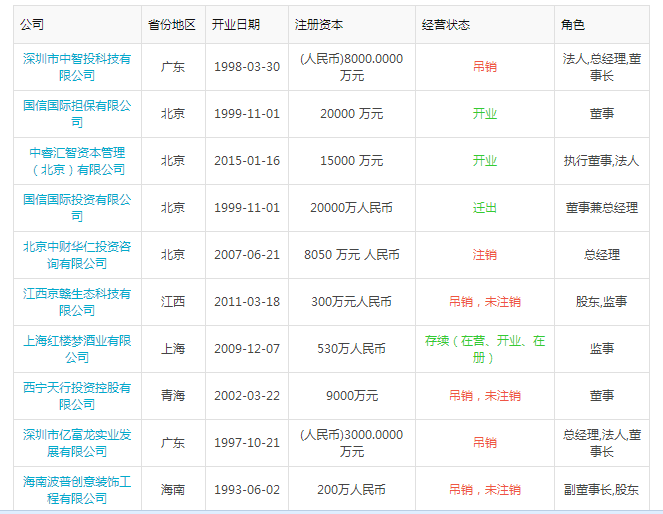Click capital value 9000万元
Screen dimensions: 663x514
coord(352,396)
